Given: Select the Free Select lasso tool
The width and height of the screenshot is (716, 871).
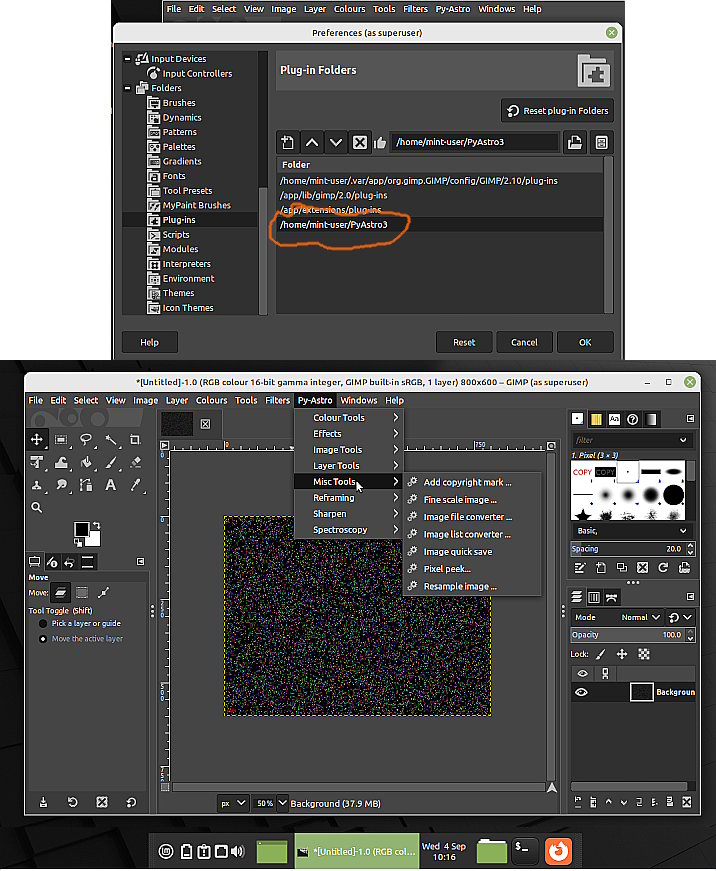Looking at the screenshot, I should point(86,440).
